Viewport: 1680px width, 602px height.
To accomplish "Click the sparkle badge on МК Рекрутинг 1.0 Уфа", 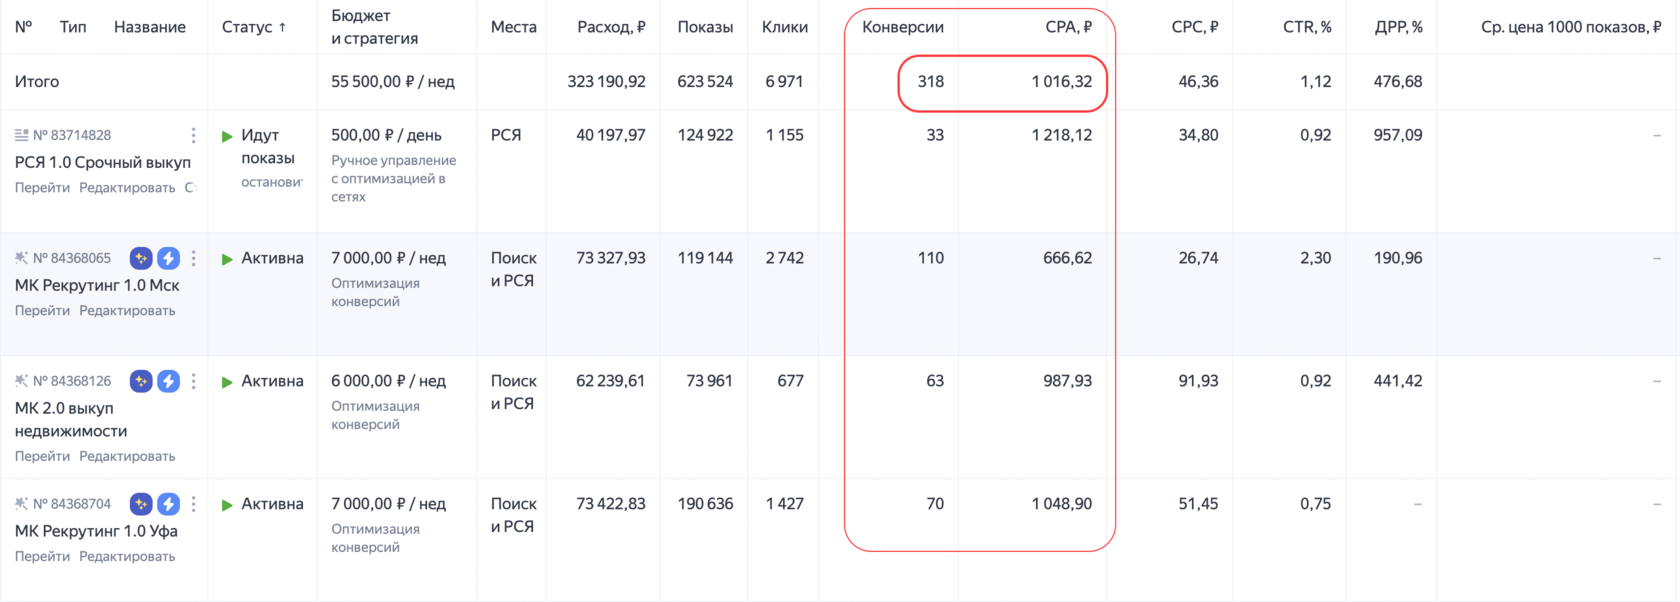I will pos(141,504).
